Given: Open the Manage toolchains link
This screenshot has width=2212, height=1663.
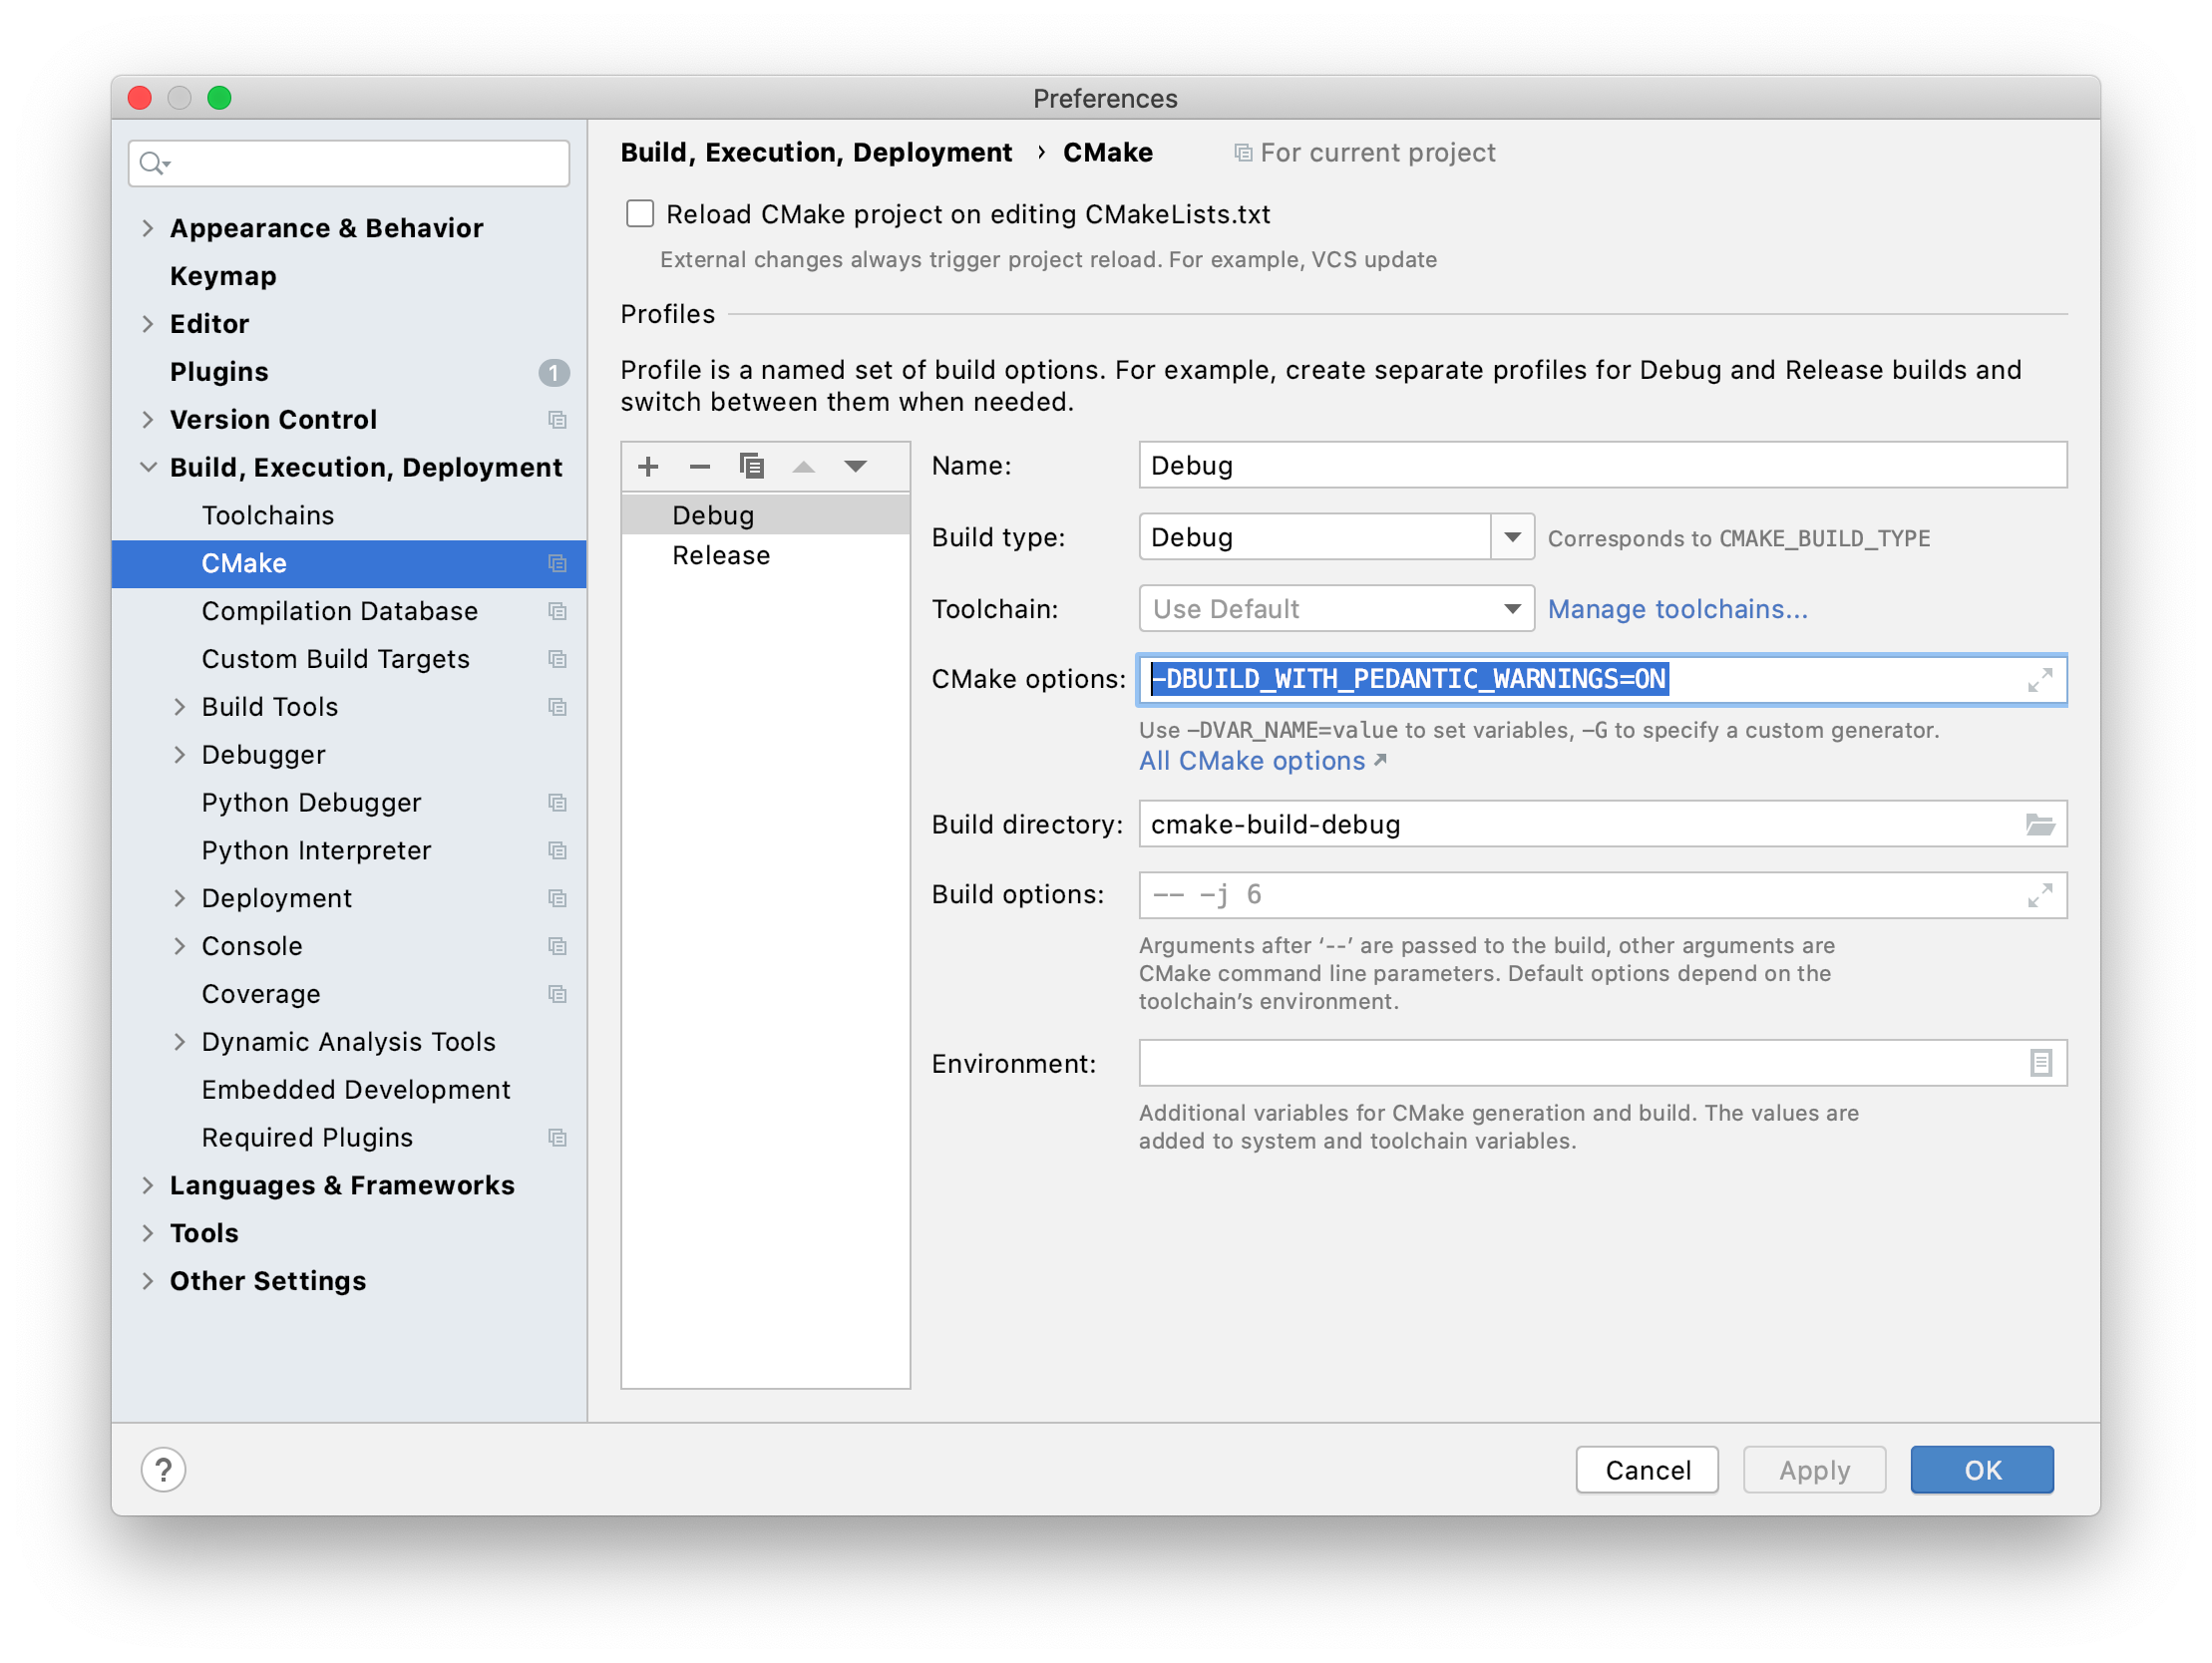Looking at the screenshot, I should pyautogui.click(x=1677, y=609).
